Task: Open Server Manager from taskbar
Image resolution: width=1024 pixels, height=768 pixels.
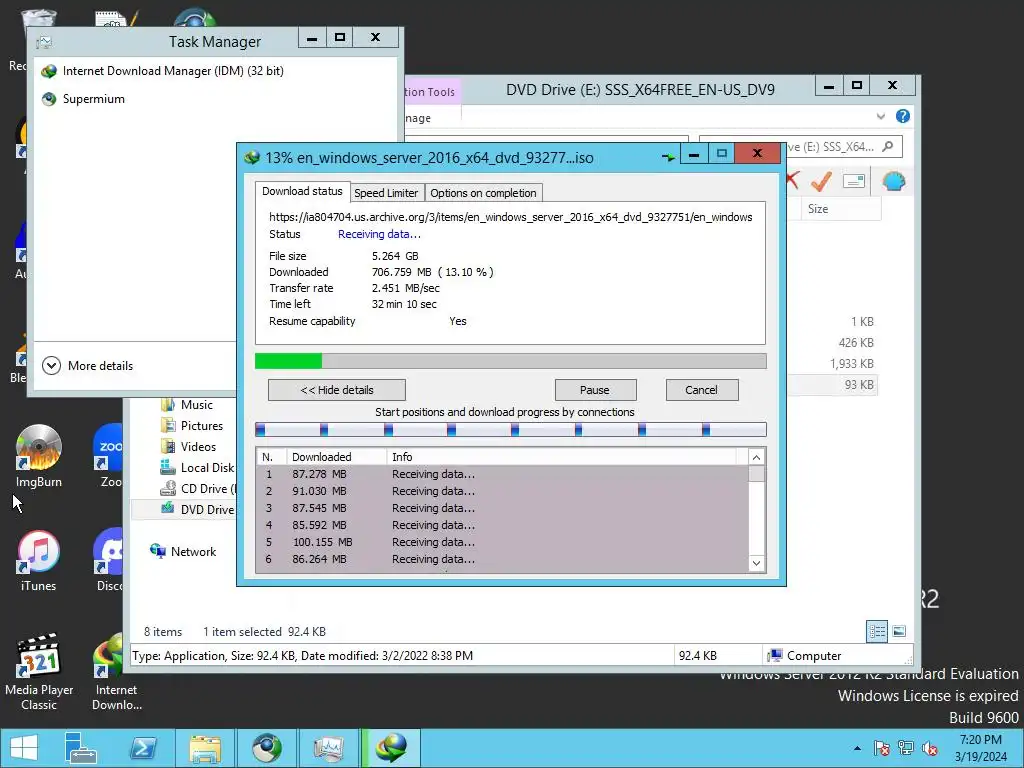Action: [x=80, y=748]
